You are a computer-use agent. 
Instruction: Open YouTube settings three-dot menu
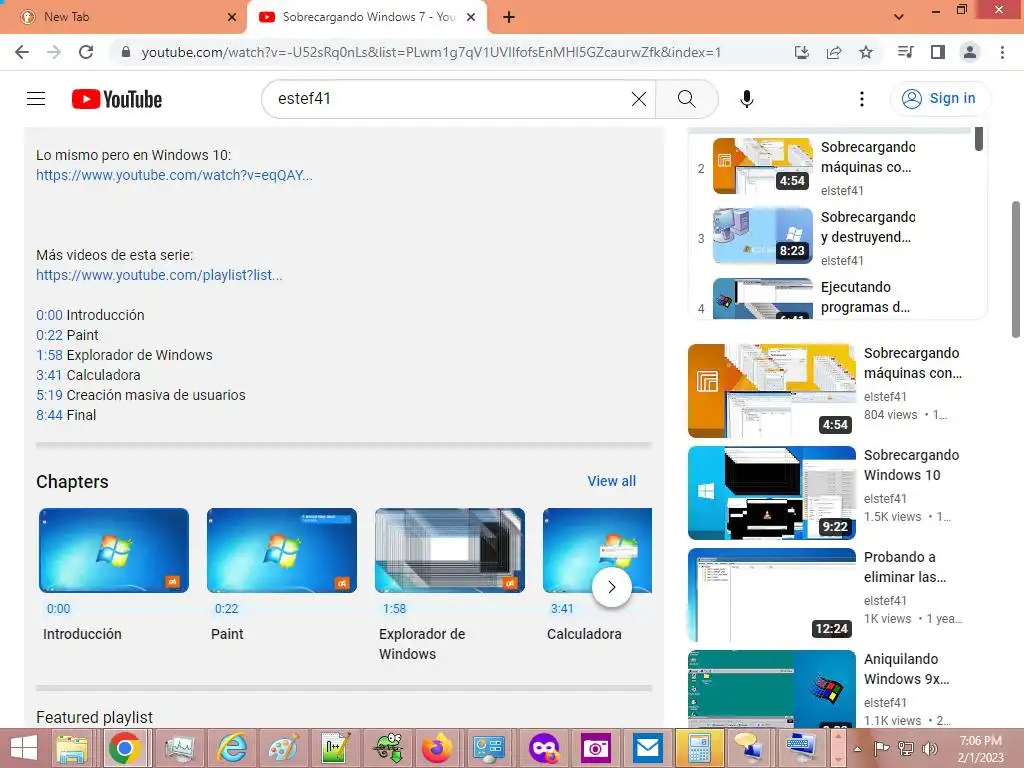[x=861, y=99]
